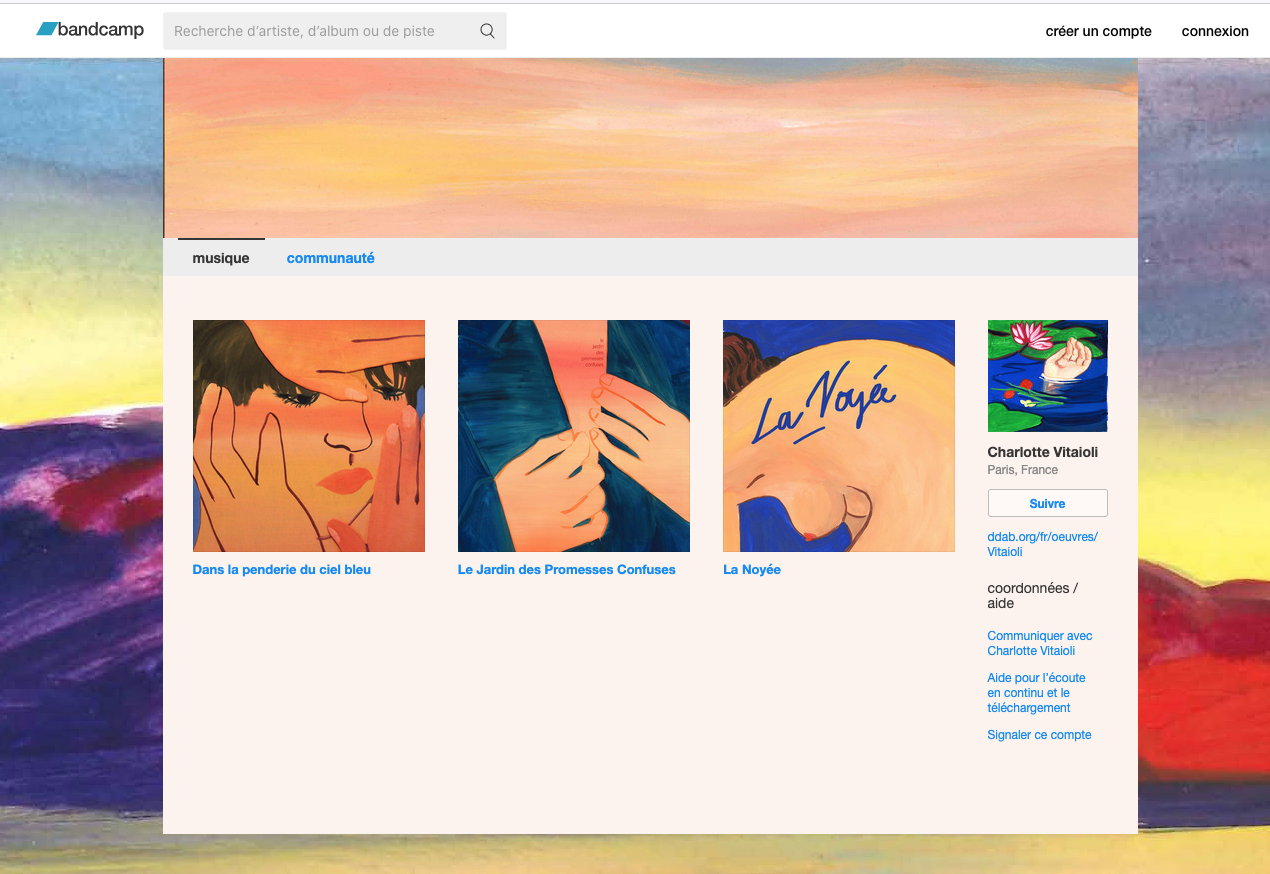The image size is (1270, 874).
Task: Open the ddab.org/fr/oeuvres/Vitaioli link
Action: coord(1042,544)
